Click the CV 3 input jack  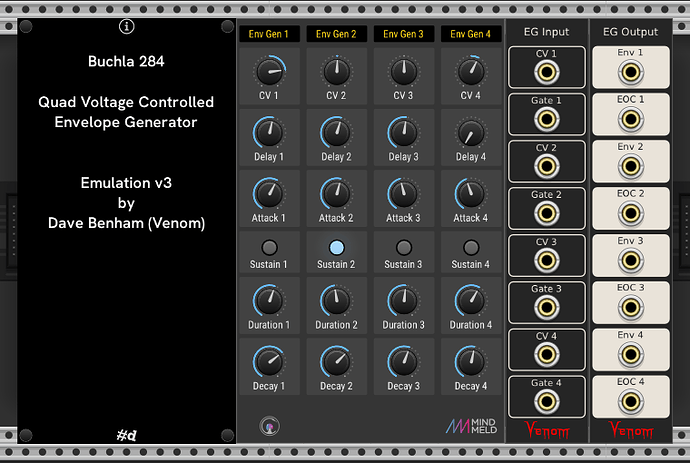547,261
